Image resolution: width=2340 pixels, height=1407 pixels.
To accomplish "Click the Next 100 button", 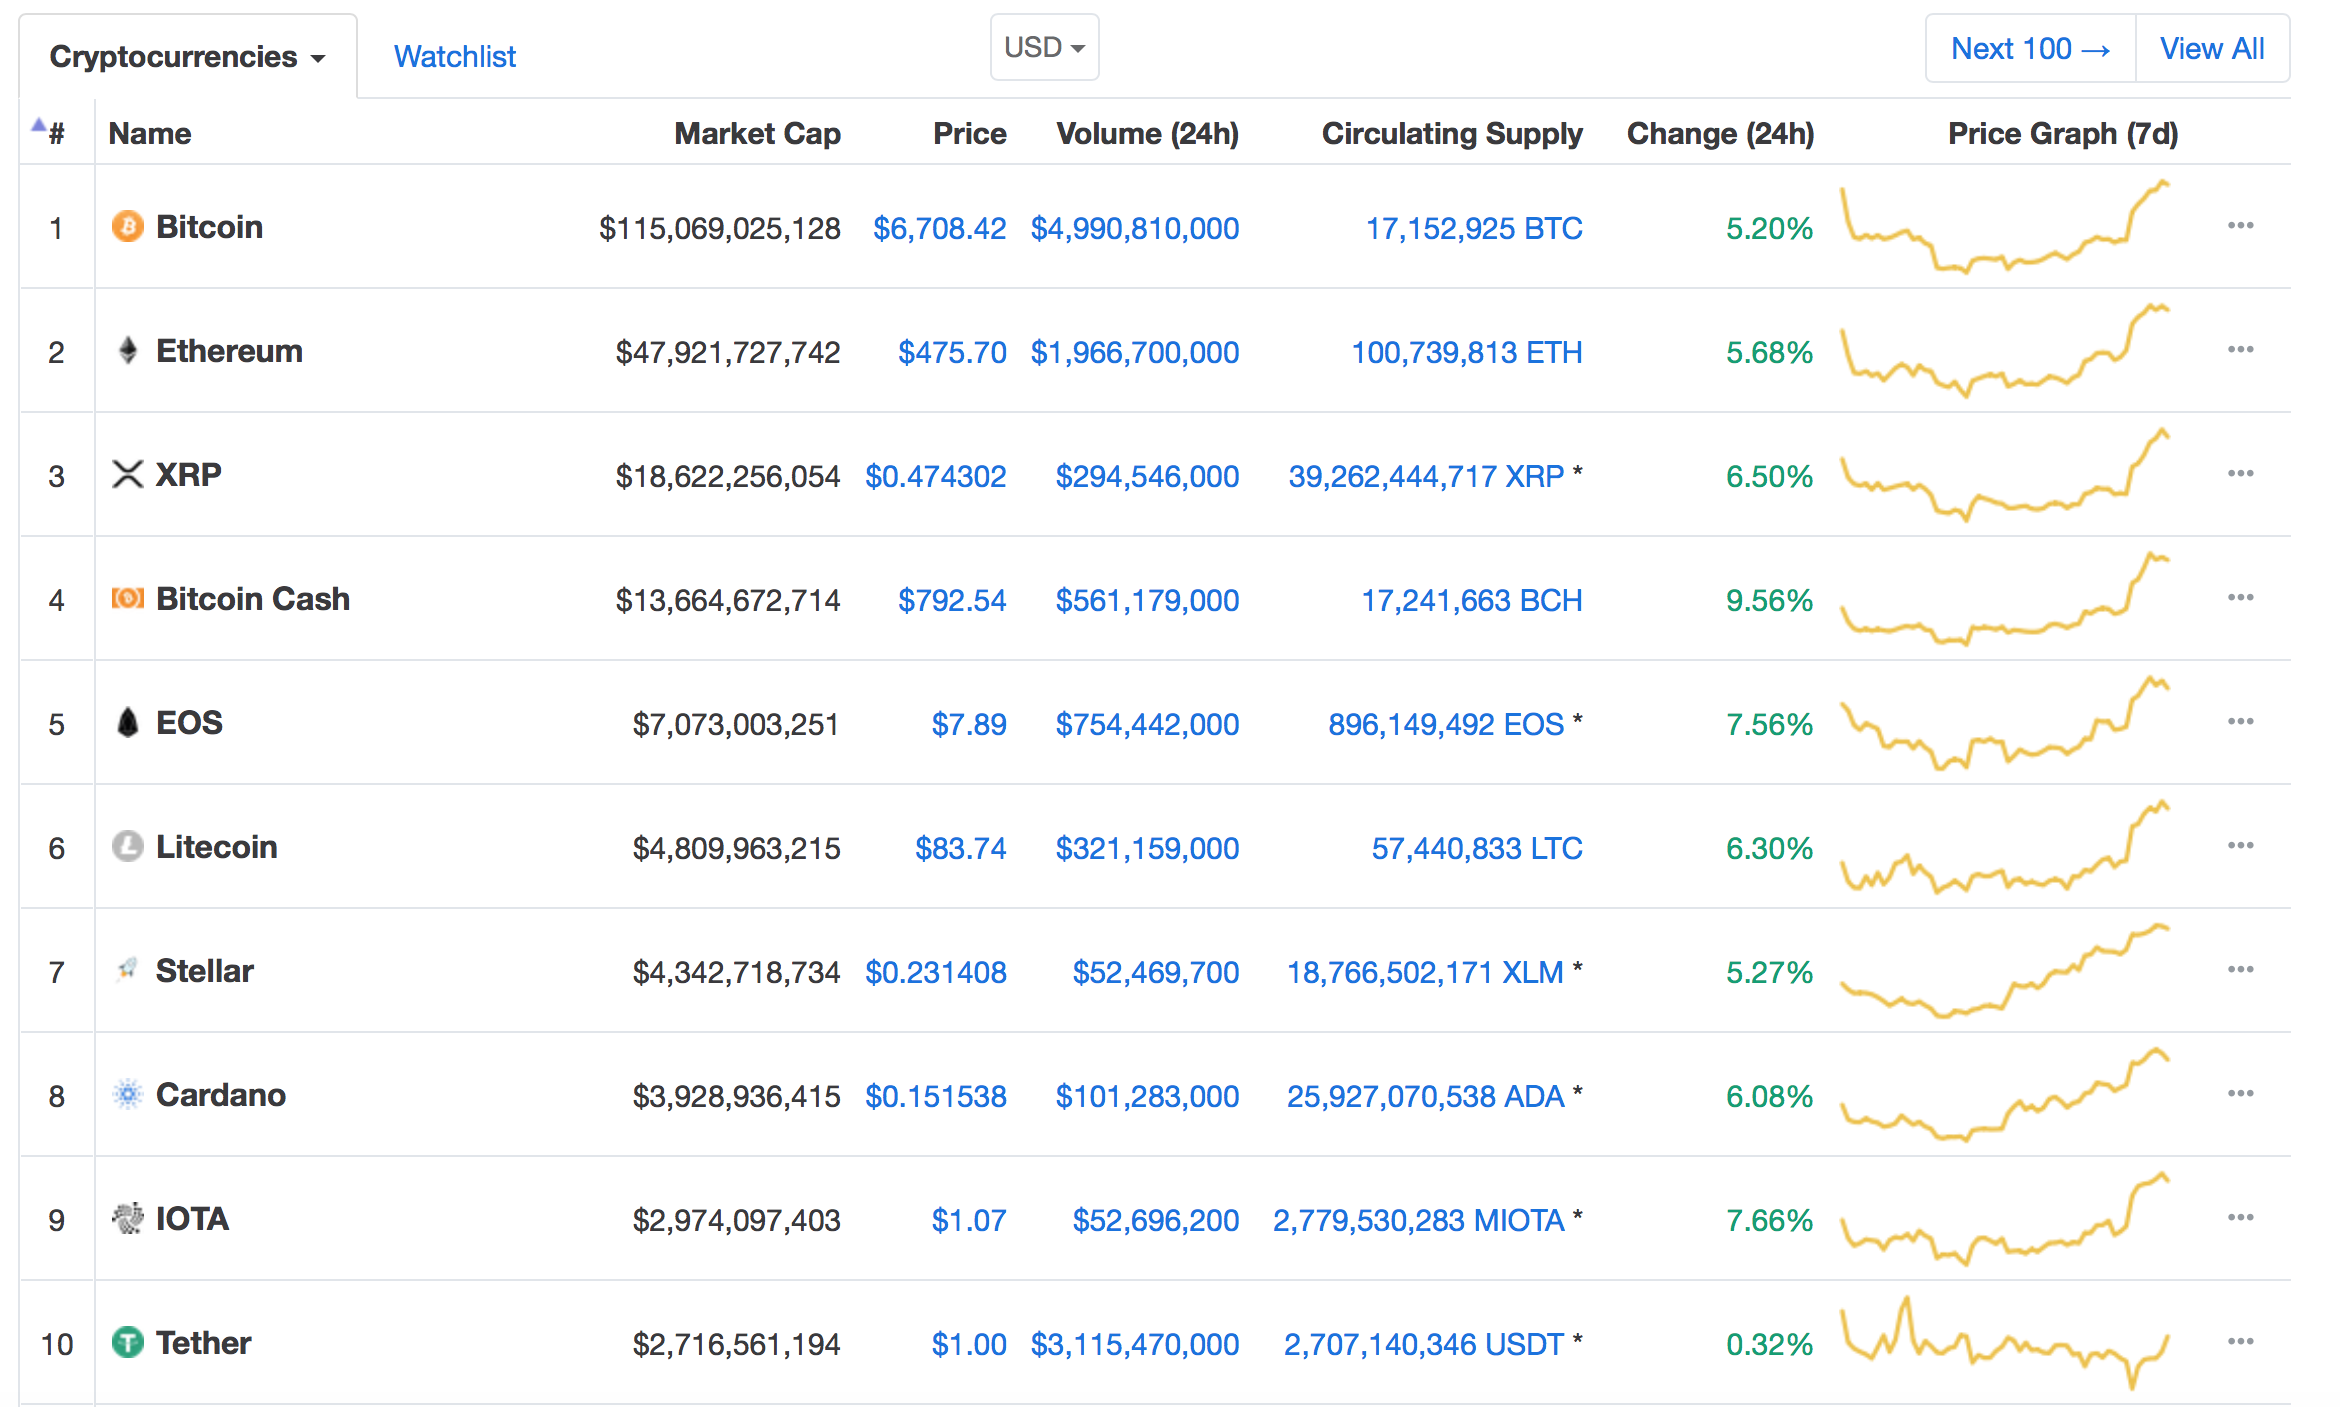I will pyautogui.click(x=2030, y=48).
